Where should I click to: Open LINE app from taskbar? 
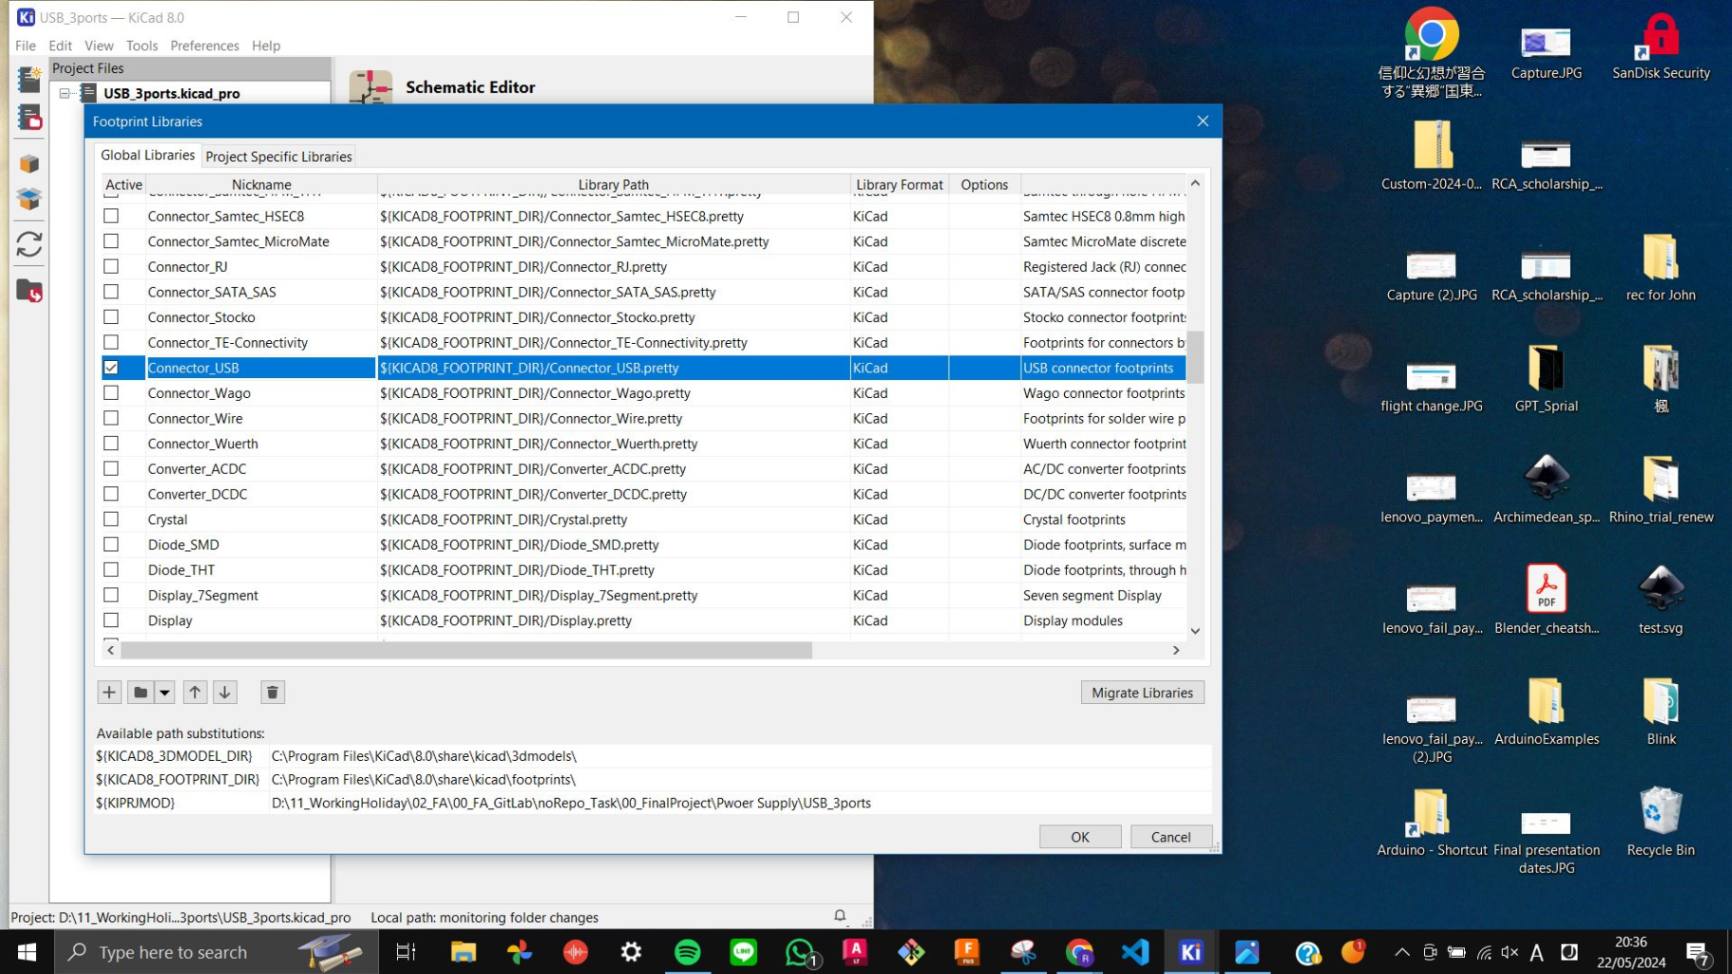point(743,952)
